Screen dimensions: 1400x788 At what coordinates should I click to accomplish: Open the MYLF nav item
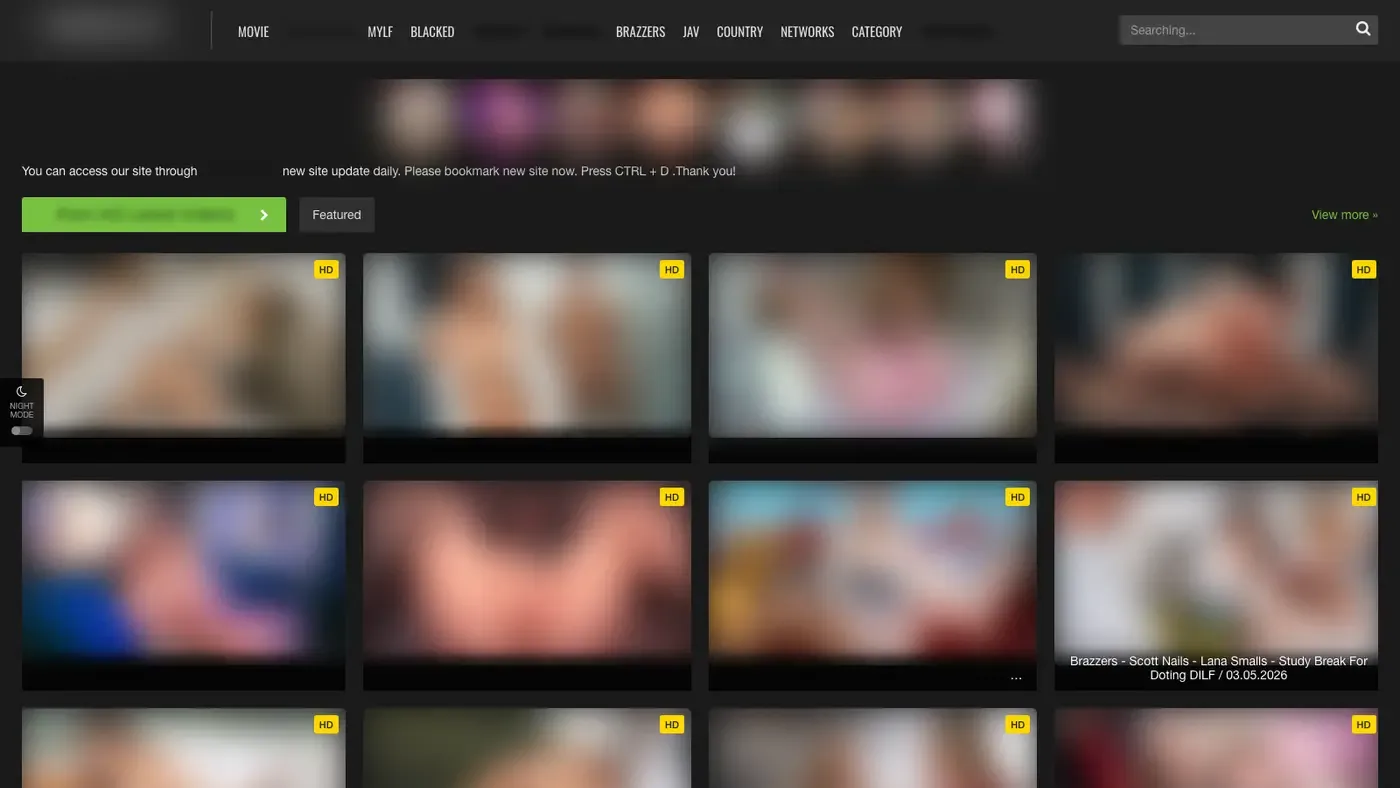click(x=380, y=32)
